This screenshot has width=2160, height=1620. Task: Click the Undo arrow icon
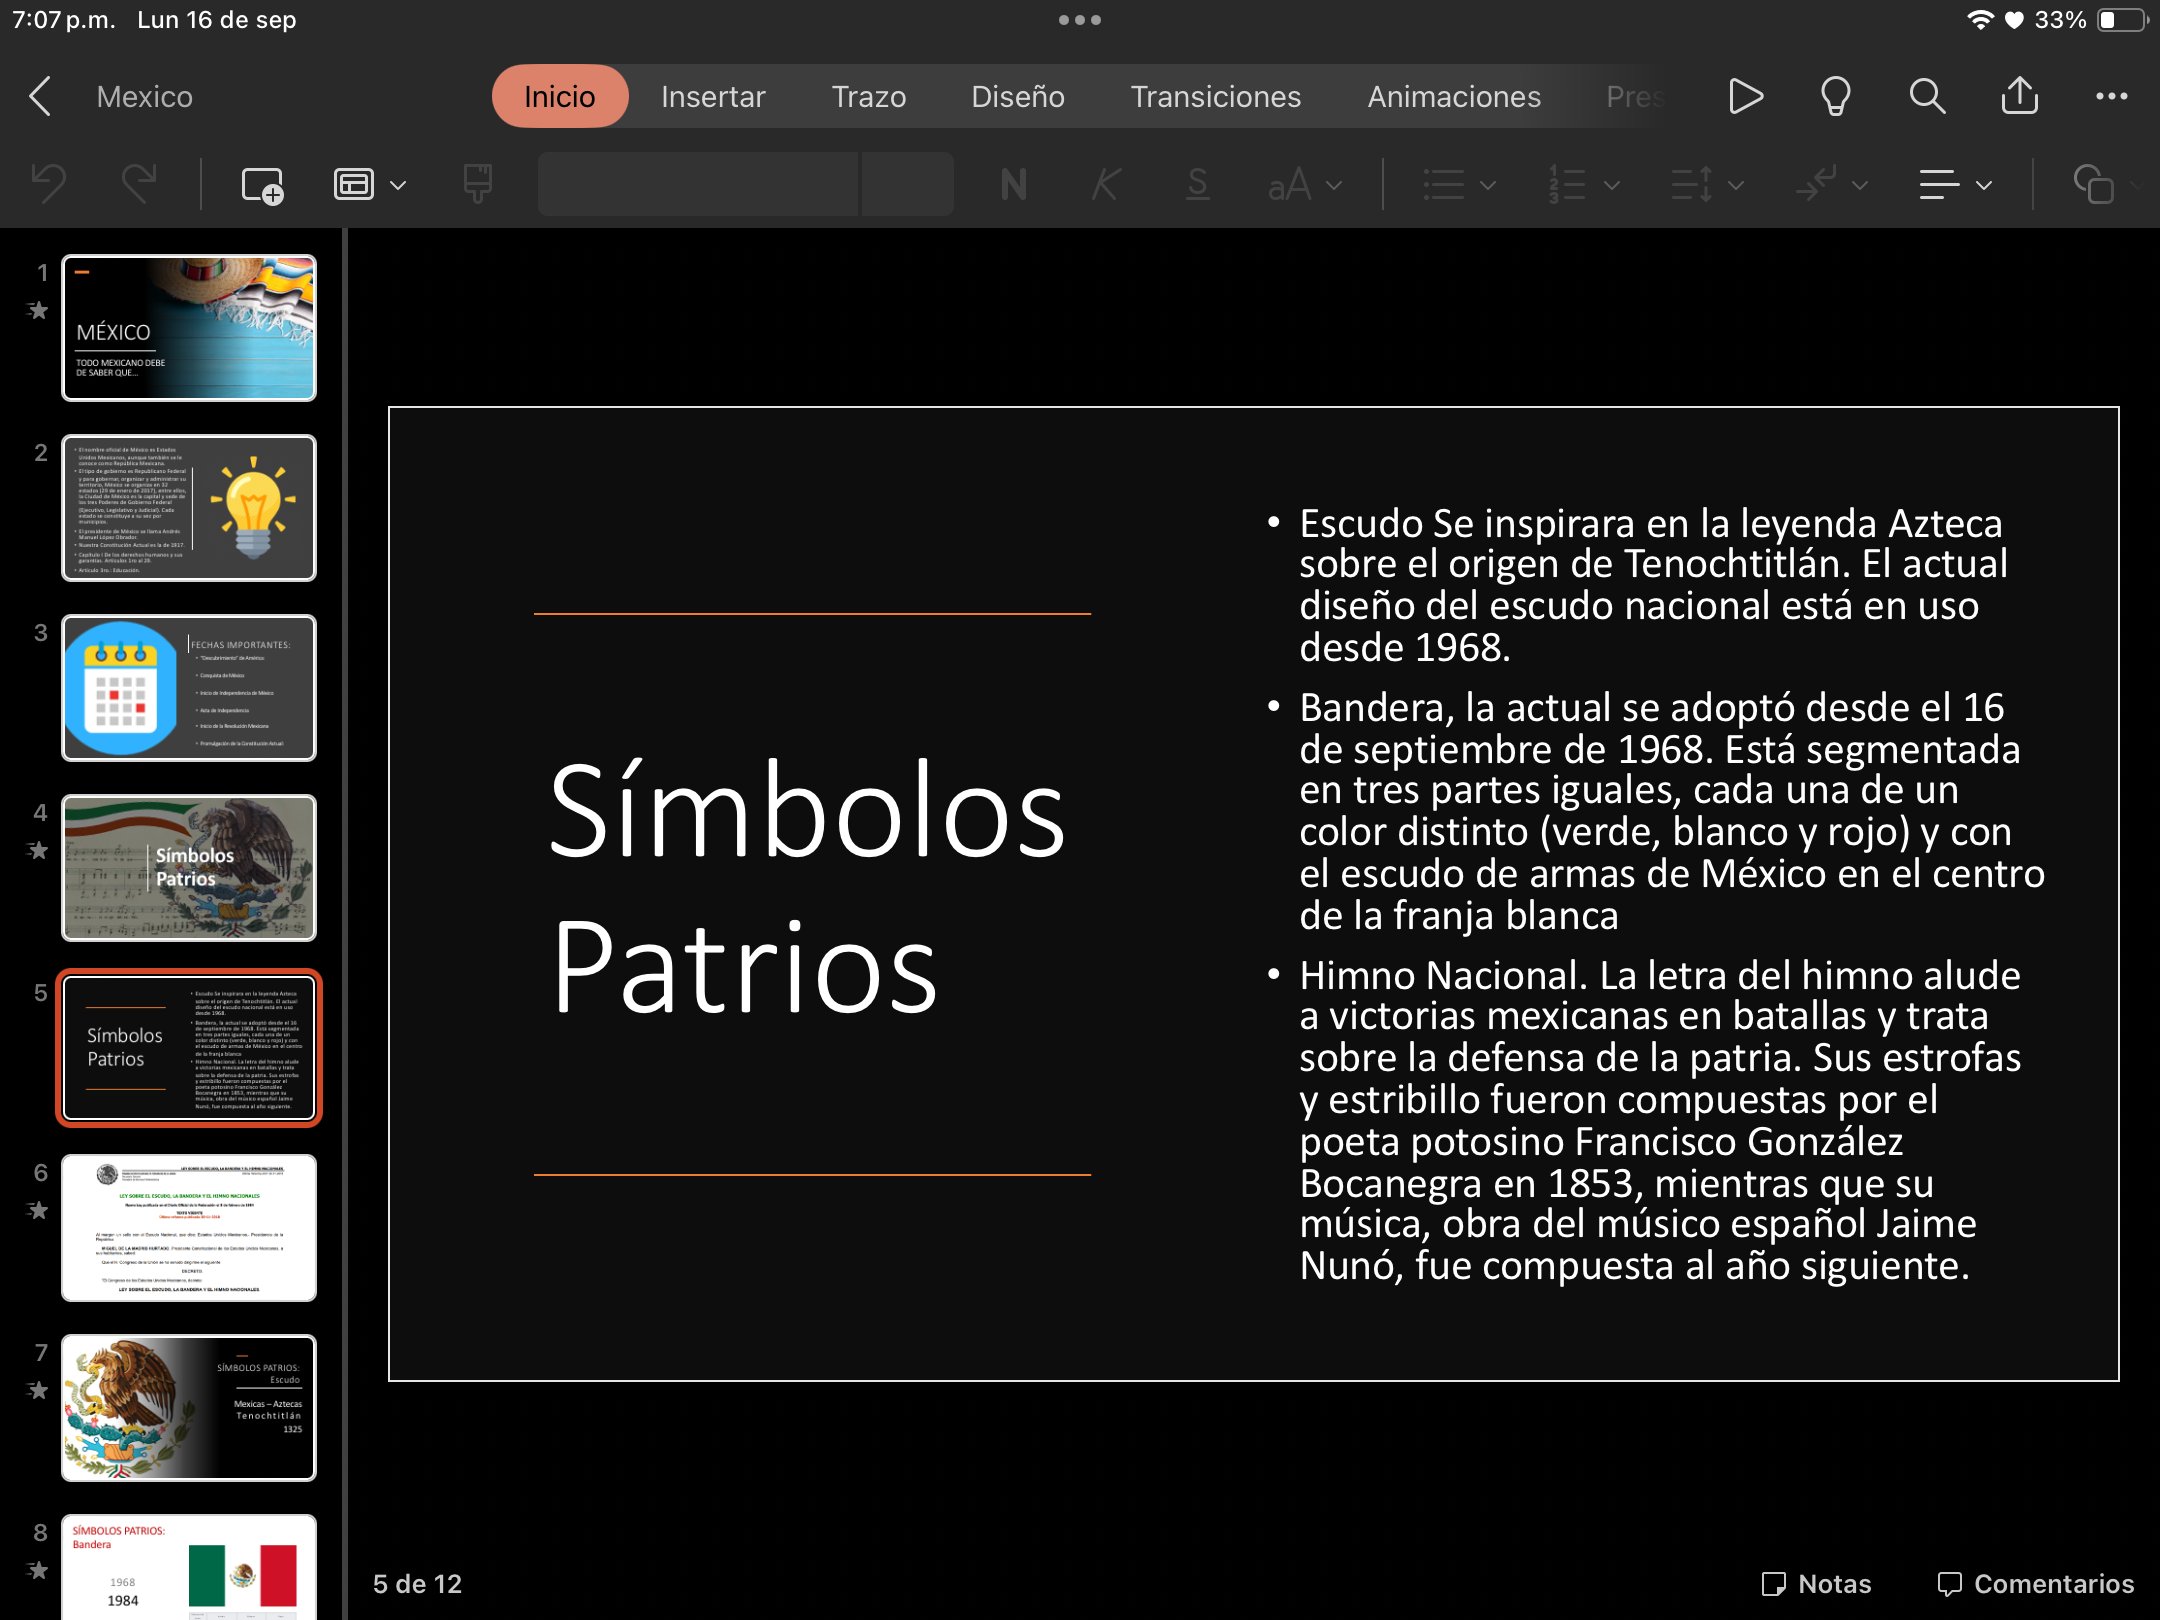point(49,184)
